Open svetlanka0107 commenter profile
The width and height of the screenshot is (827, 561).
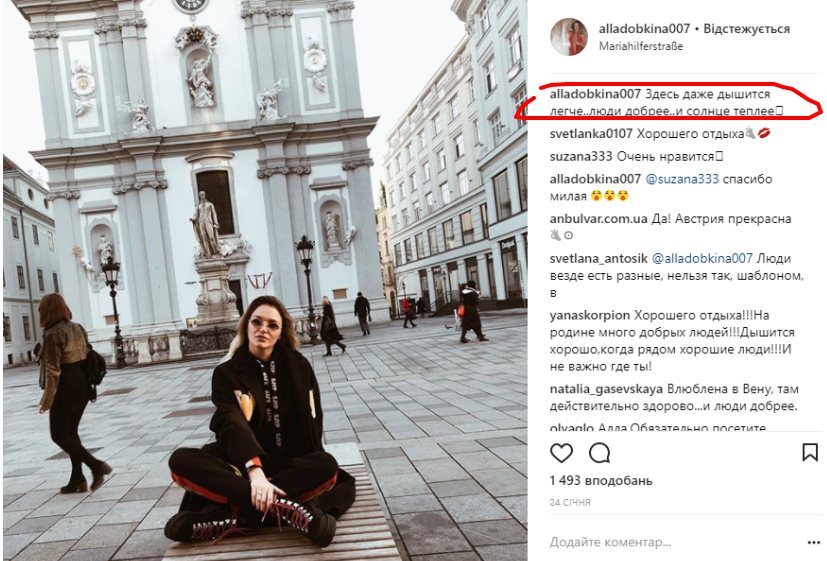(591, 133)
